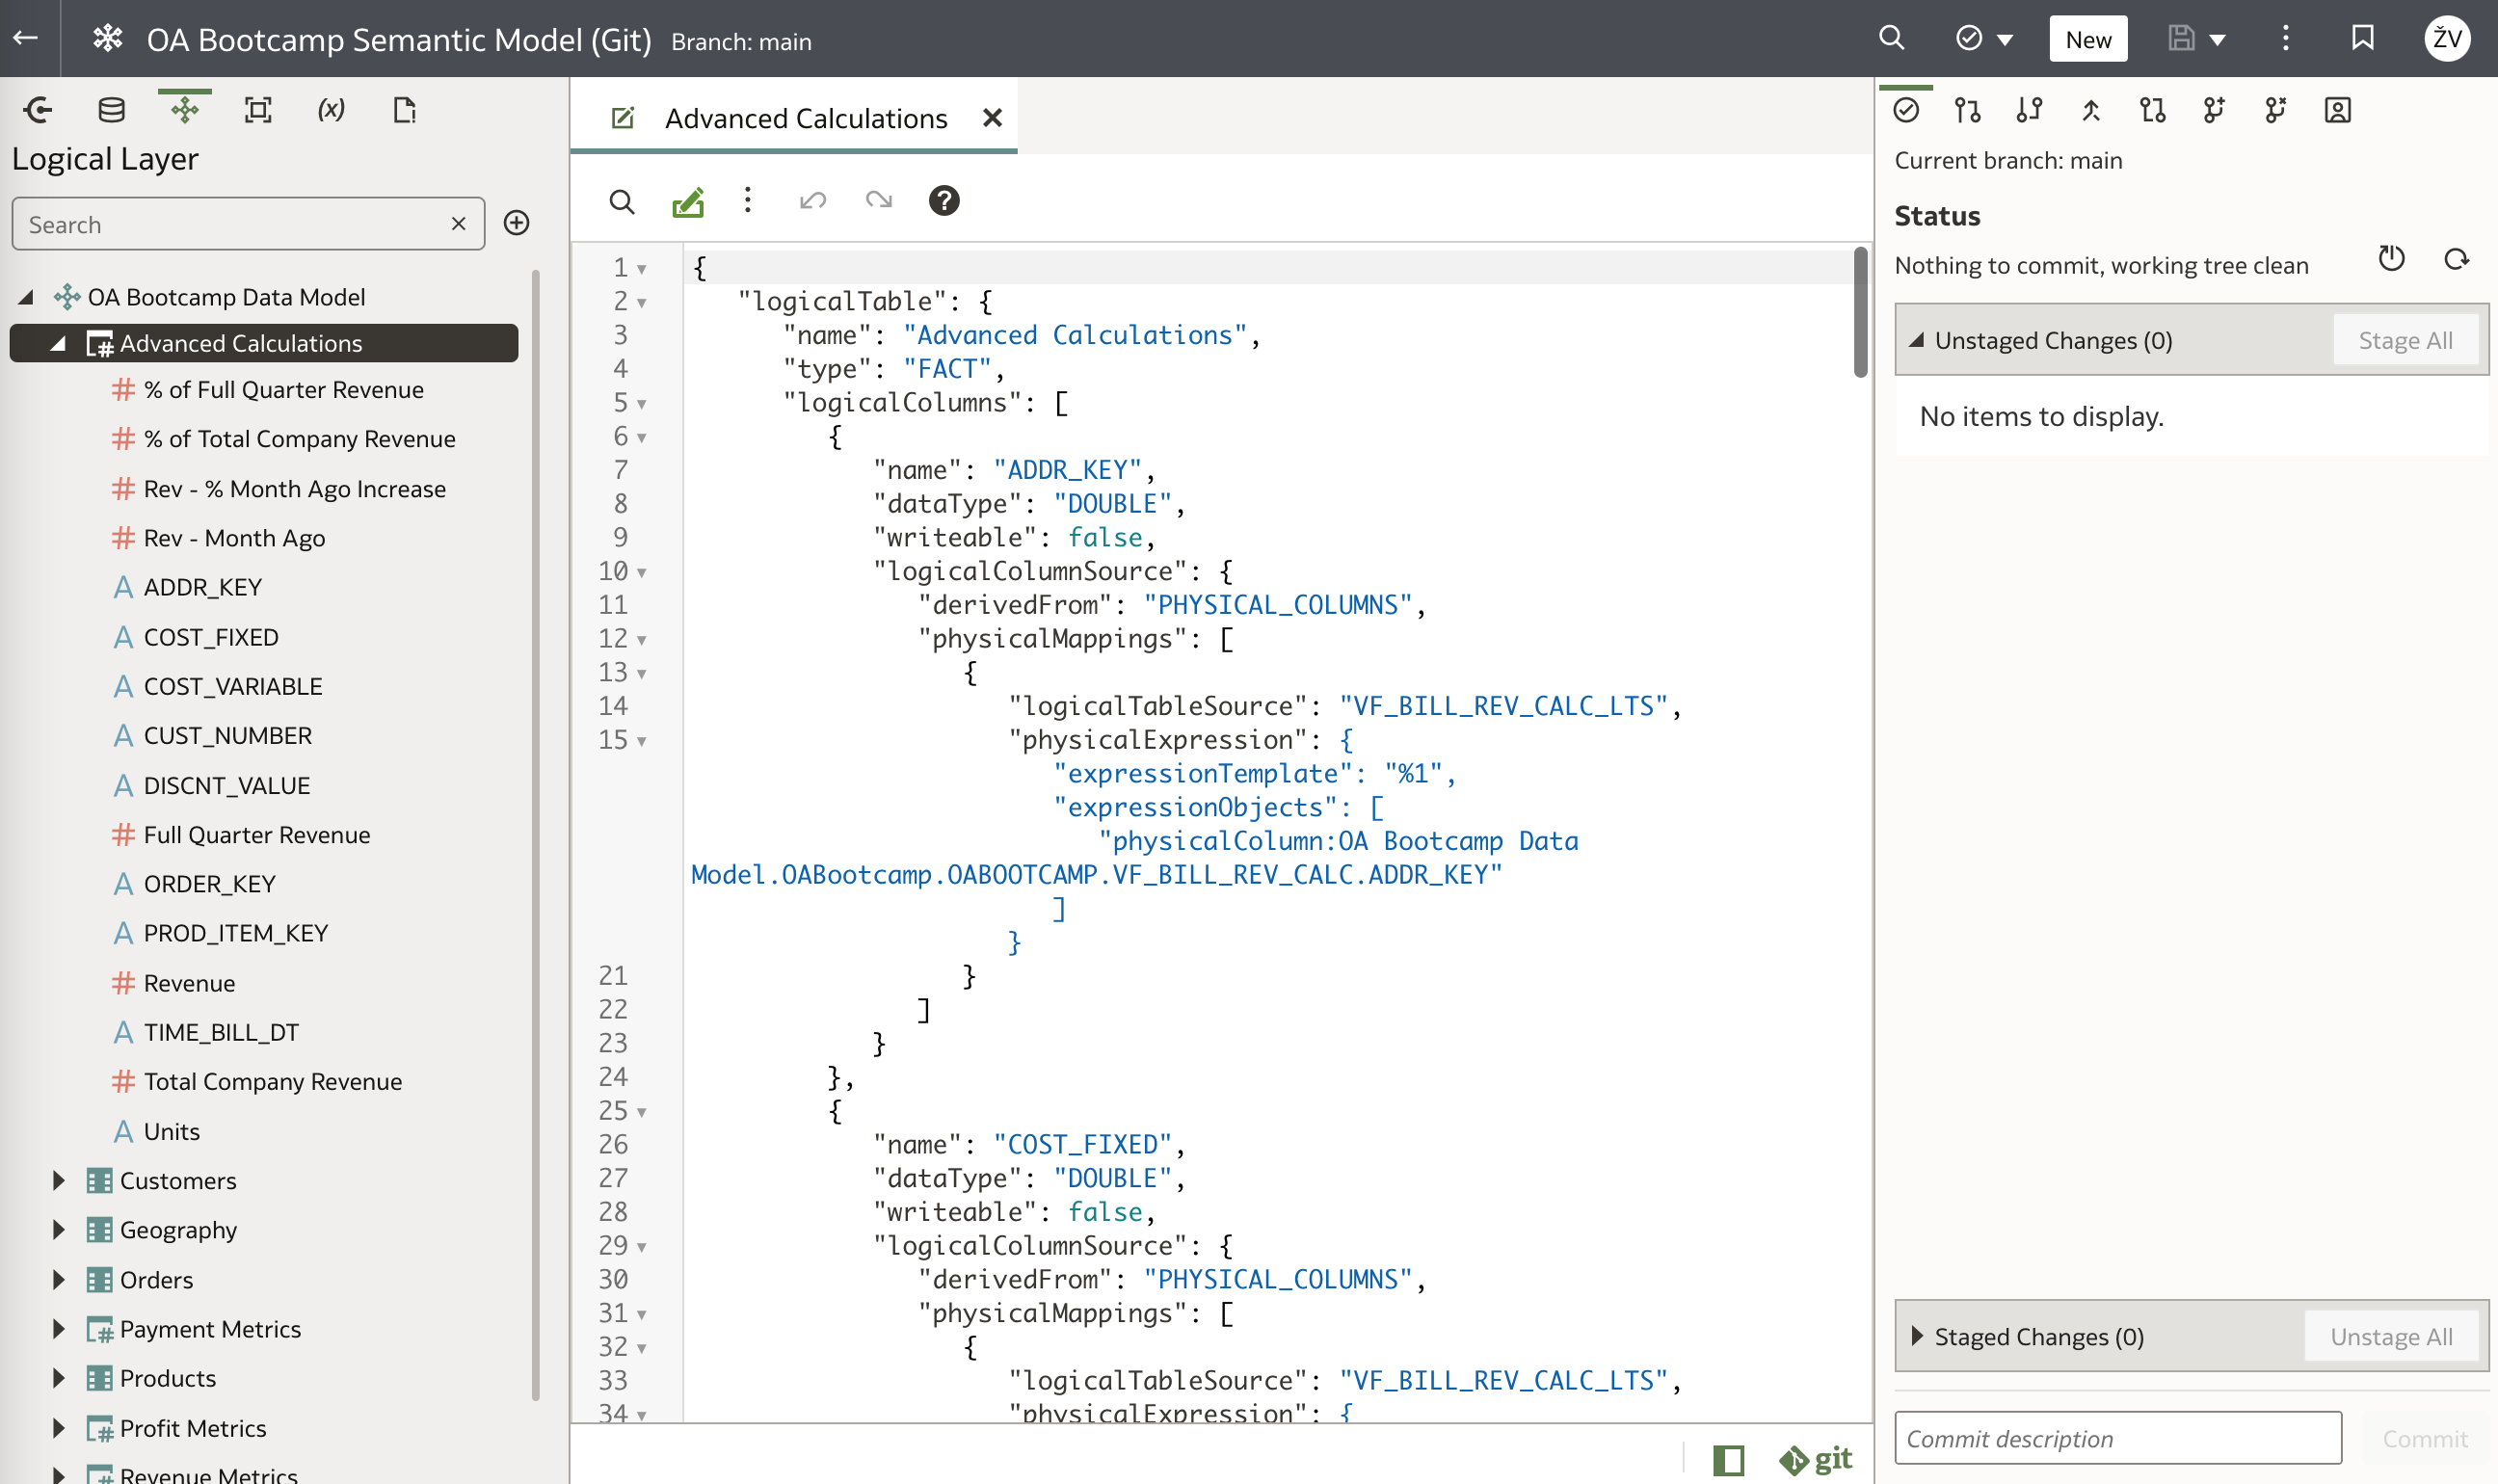Refresh Git status with circular arrow icon
This screenshot has width=2498, height=1484.
(2456, 259)
